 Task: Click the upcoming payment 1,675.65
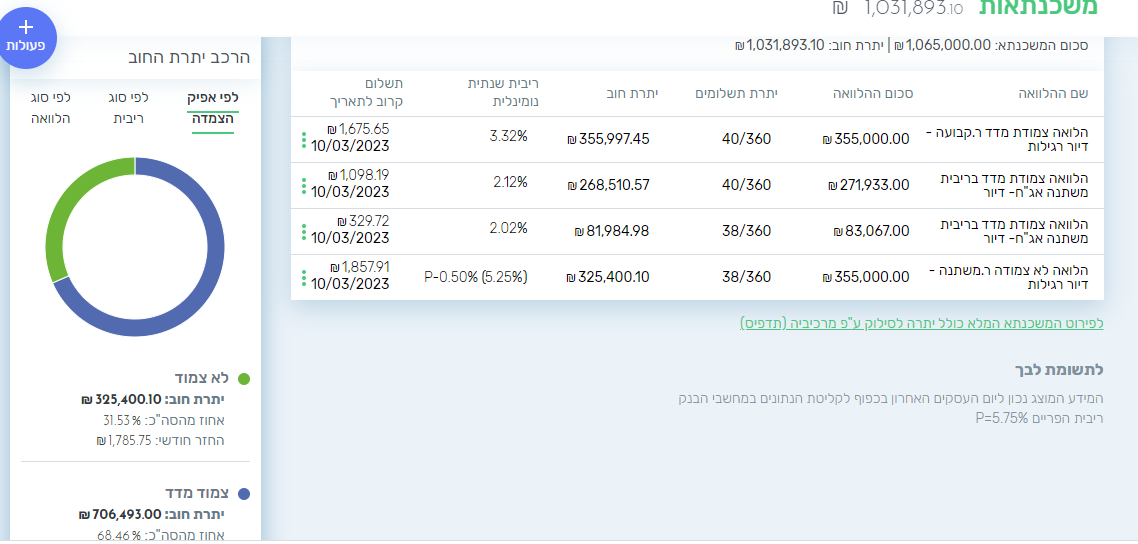click(359, 130)
